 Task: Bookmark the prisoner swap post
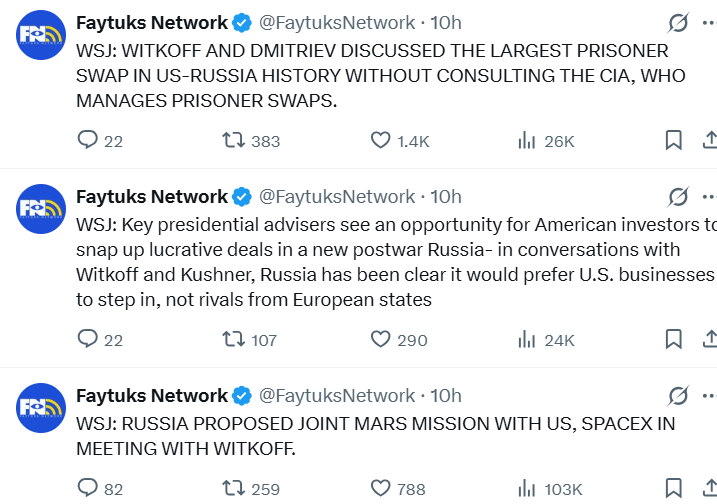tap(674, 141)
